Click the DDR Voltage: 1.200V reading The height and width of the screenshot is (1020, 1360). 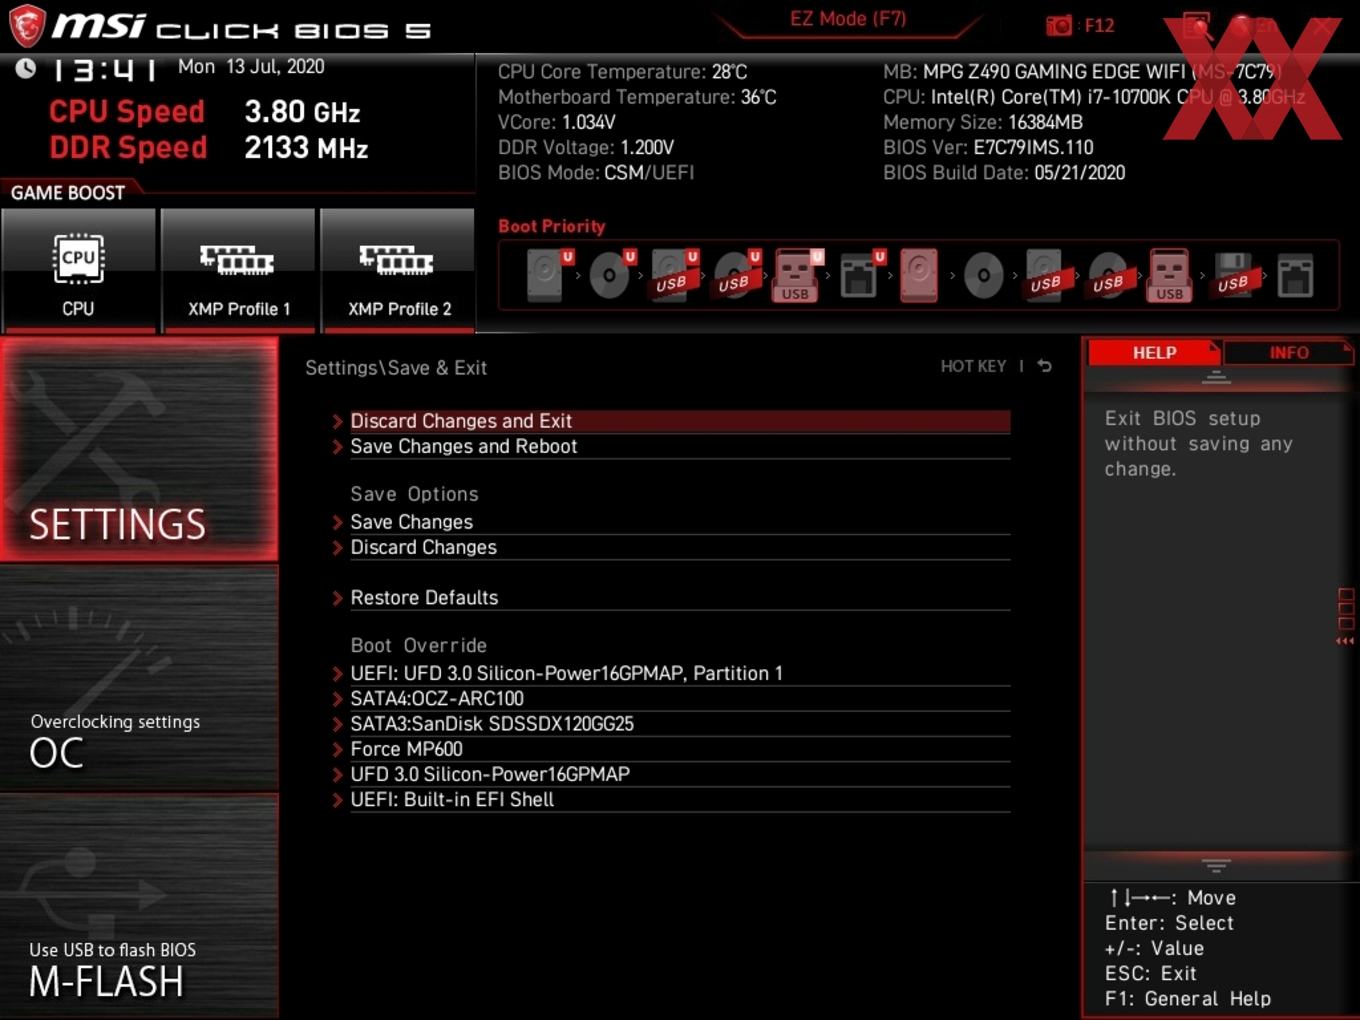(586, 147)
